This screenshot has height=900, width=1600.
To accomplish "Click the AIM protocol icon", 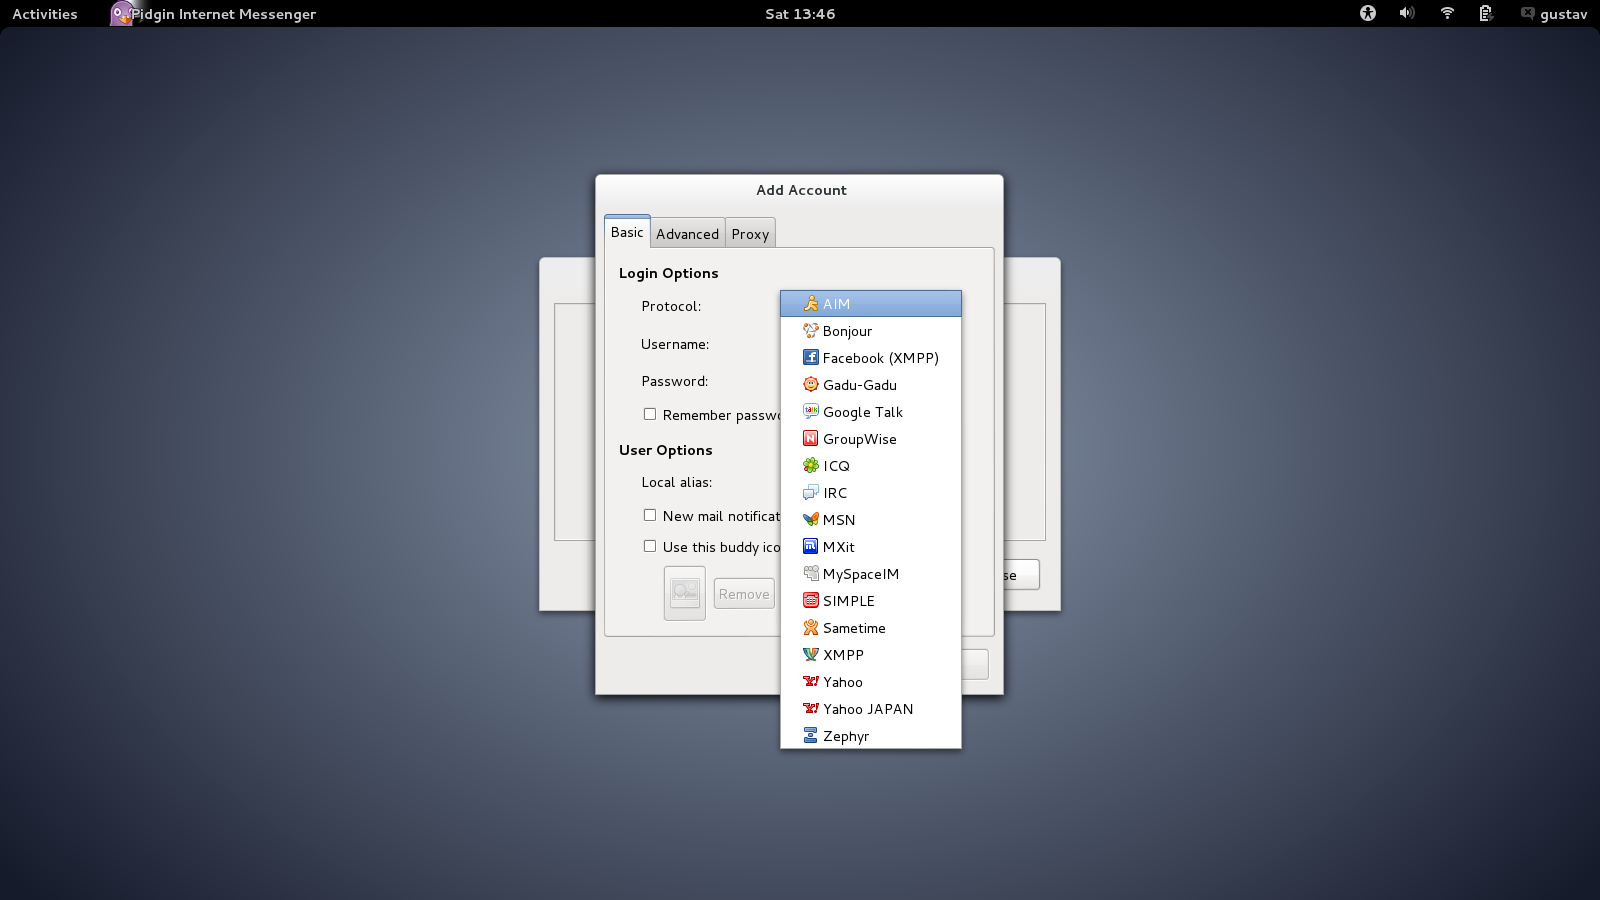I will [811, 303].
